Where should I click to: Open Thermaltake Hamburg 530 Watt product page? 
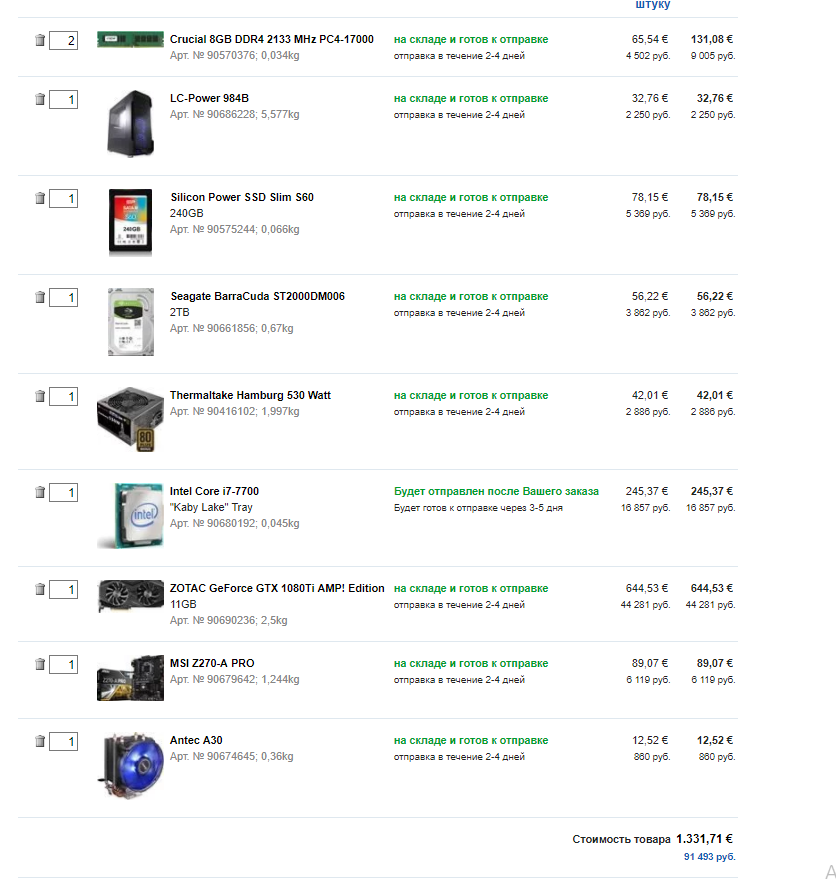pos(250,395)
